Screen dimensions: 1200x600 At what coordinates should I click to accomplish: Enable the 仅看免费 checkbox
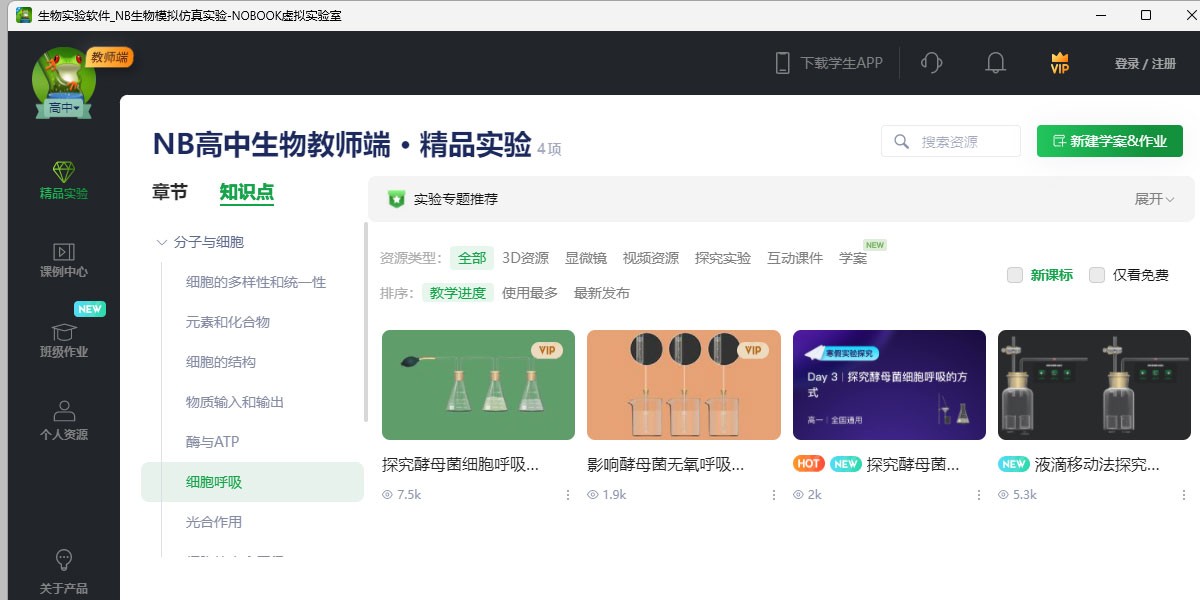[x=1097, y=275]
